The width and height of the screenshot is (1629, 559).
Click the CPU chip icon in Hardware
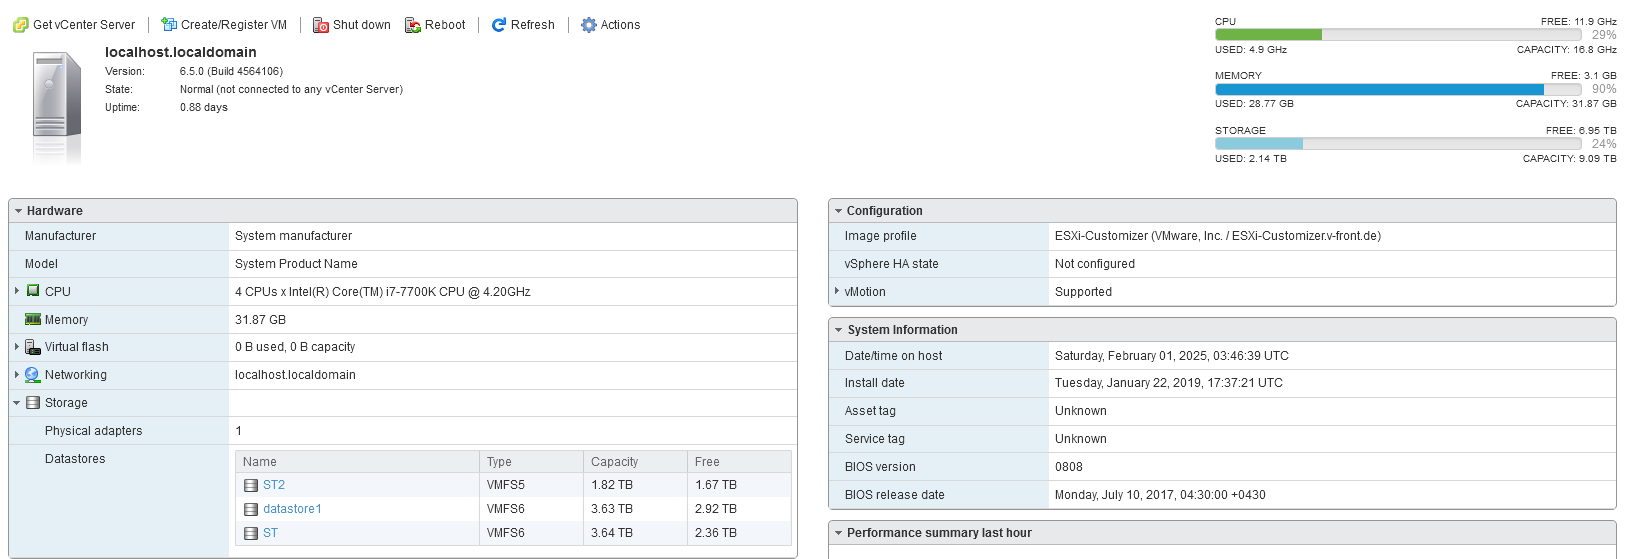click(33, 291)
